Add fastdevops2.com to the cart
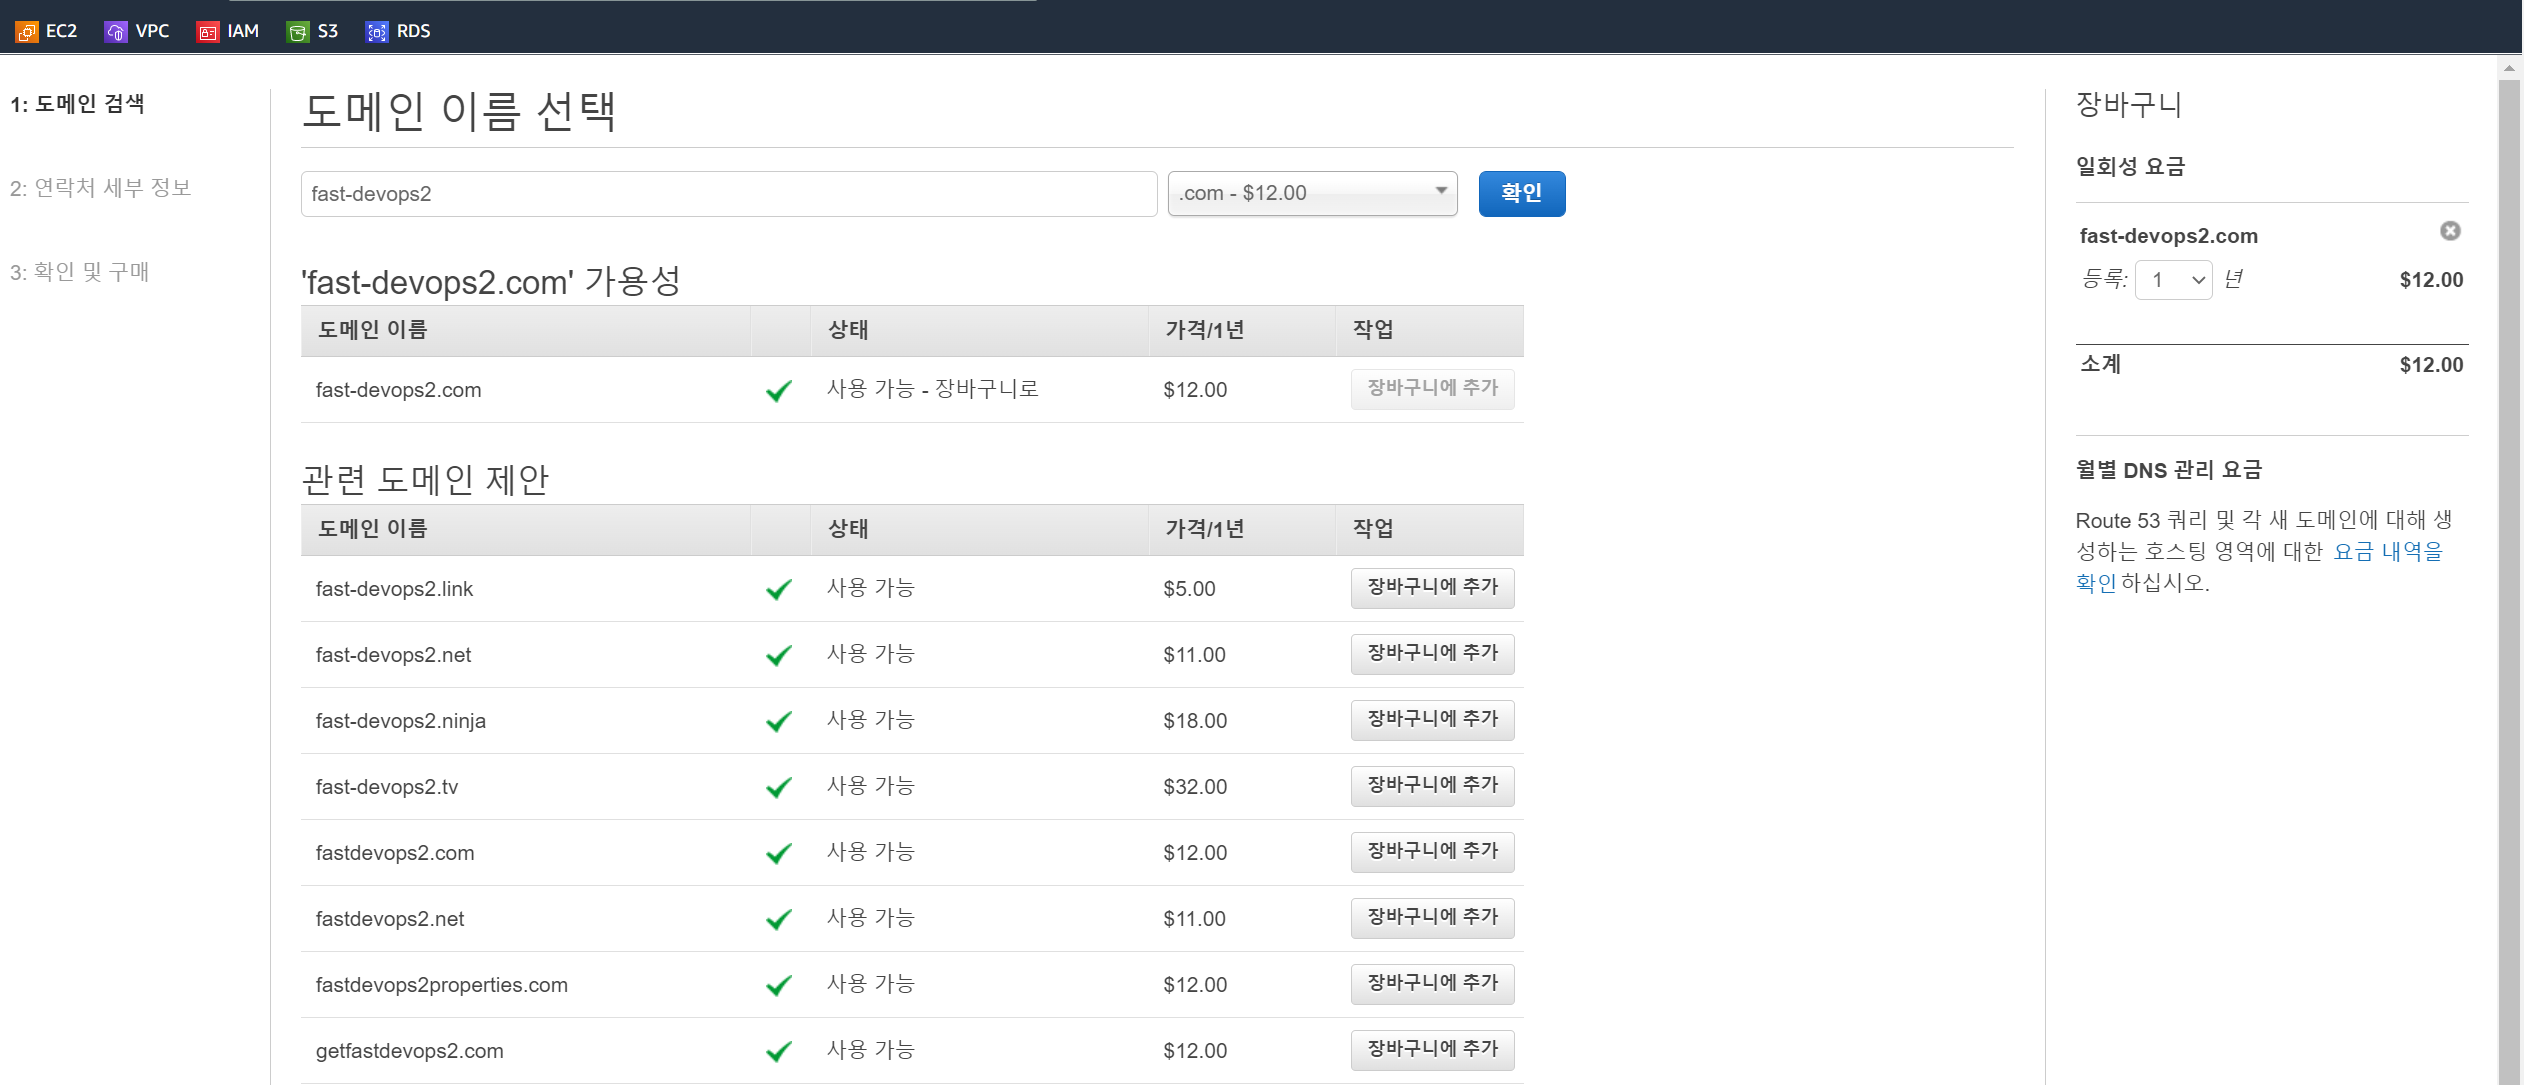The width and height of the screenshot is (2524, 1085). (x=1431, y=852)
